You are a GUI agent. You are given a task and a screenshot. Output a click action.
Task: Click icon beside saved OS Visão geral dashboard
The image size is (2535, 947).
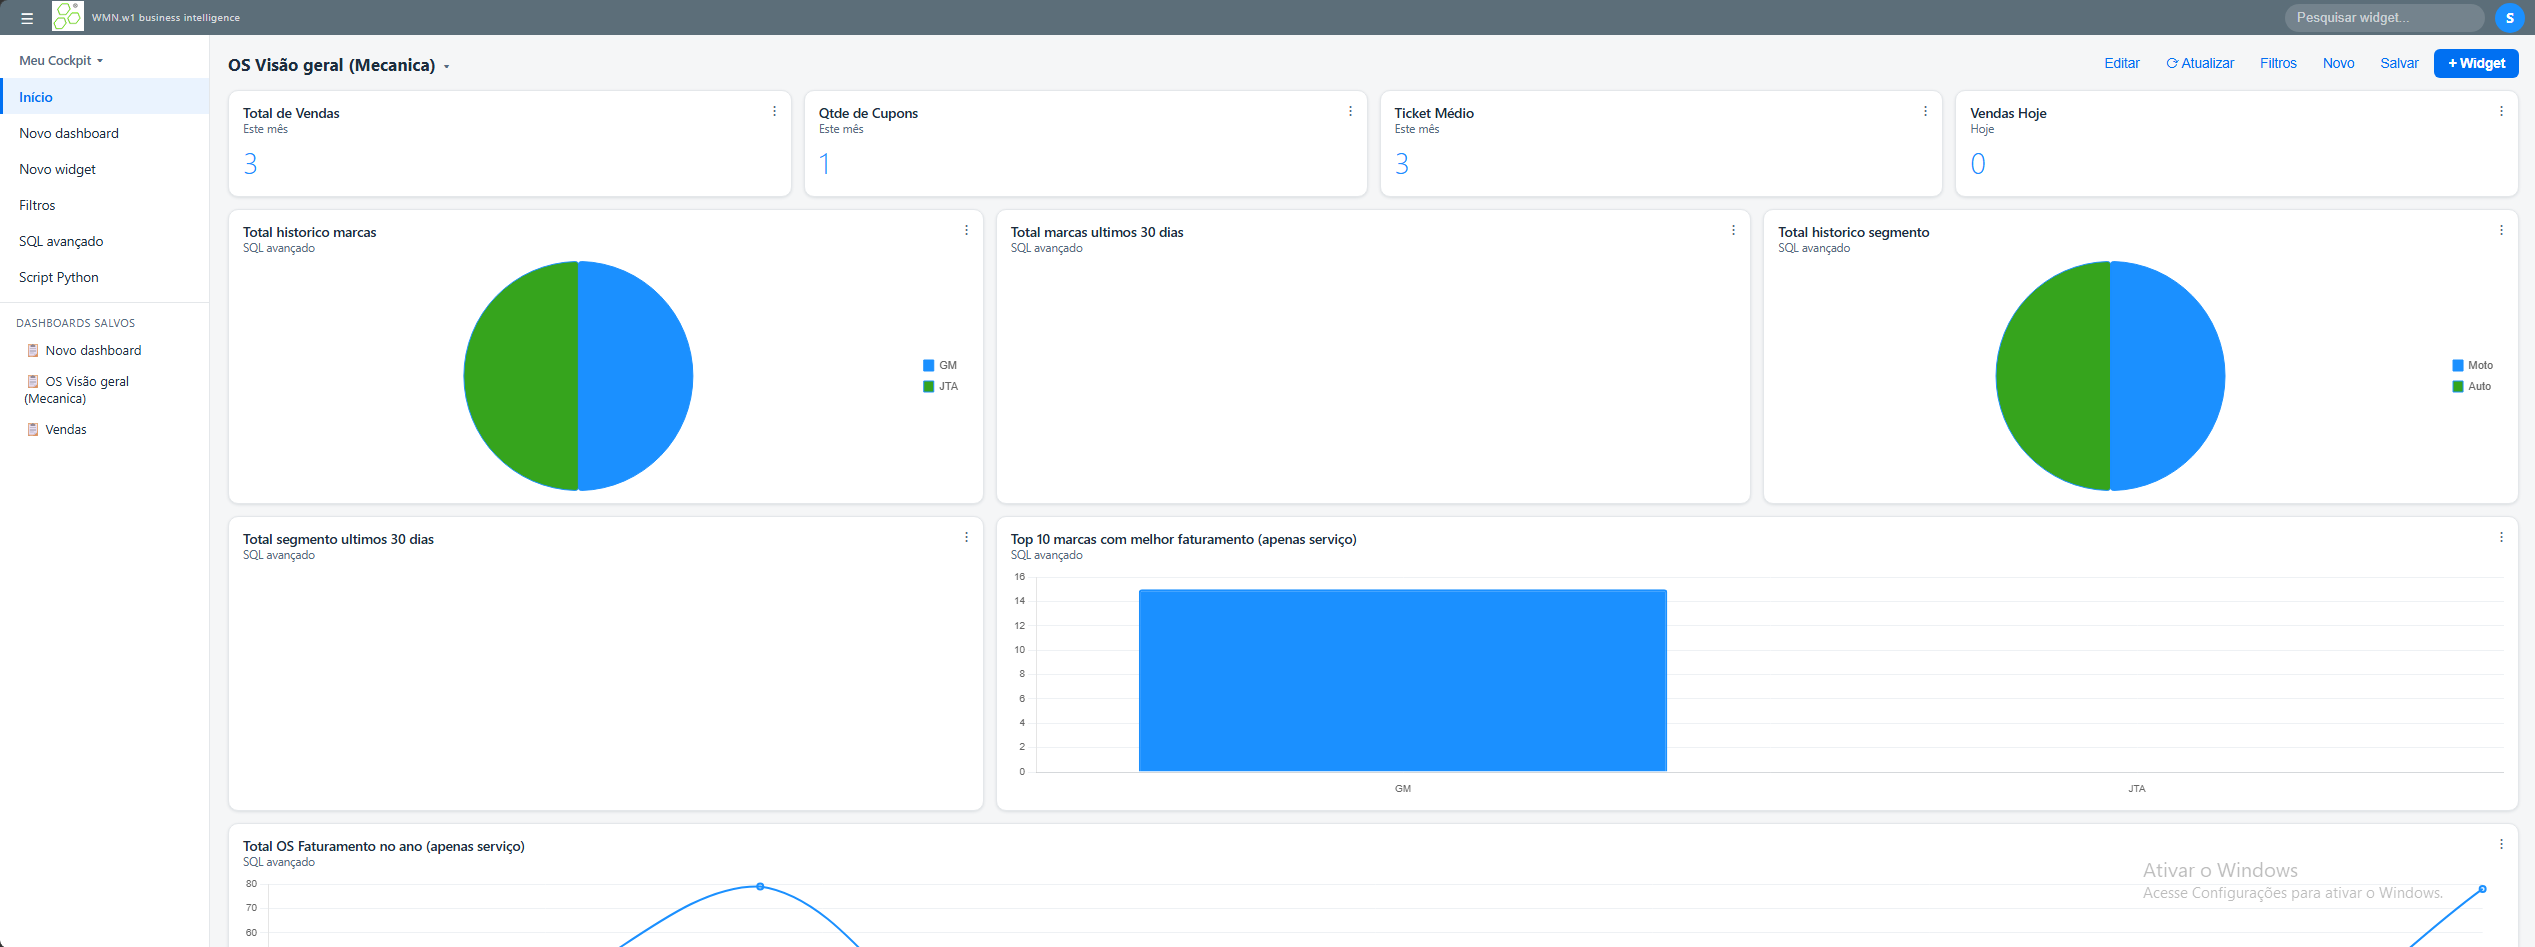coord(33,381)
